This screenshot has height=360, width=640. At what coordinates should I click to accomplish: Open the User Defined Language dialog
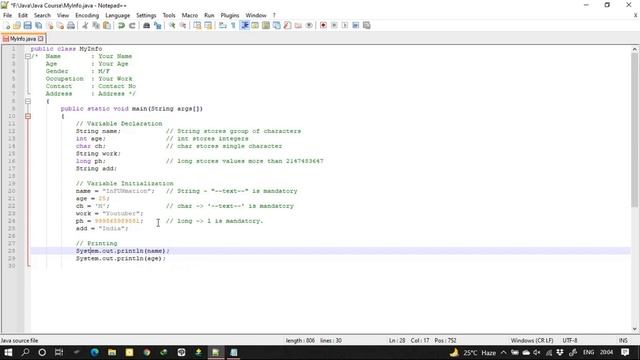pyautogui.click(x=255, y=25)
